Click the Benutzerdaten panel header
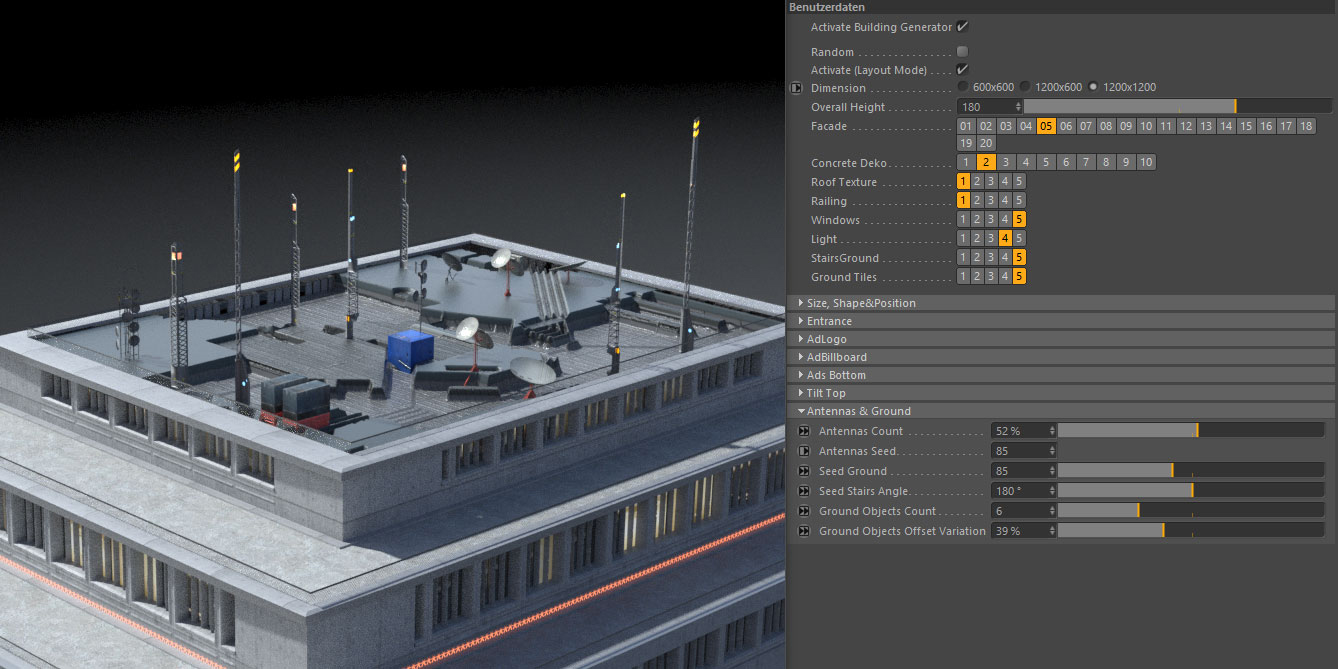The image size is (1338, 669). [x=826, y=7]
